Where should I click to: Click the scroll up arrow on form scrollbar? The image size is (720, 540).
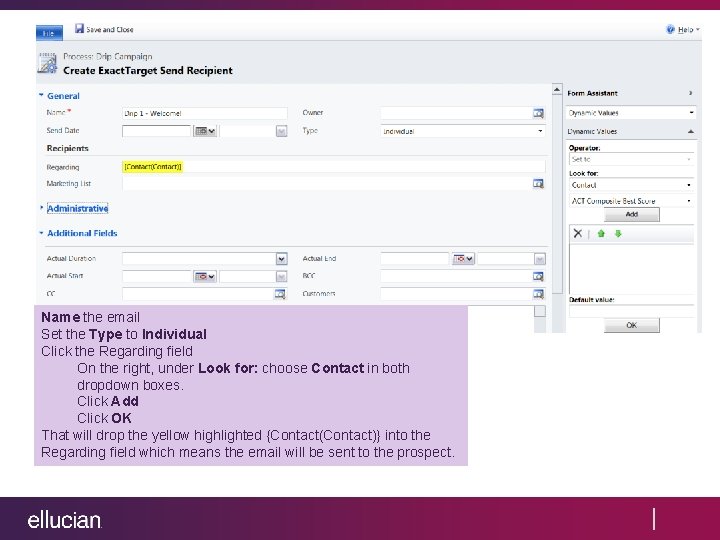tap(557, 89)
